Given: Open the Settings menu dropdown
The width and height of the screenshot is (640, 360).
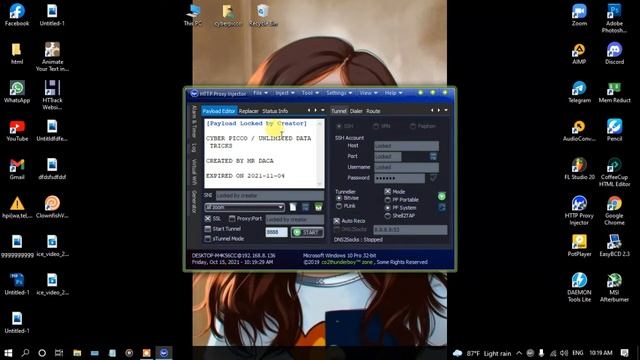Looking at the screenshot, I should (x=339, y=93).
